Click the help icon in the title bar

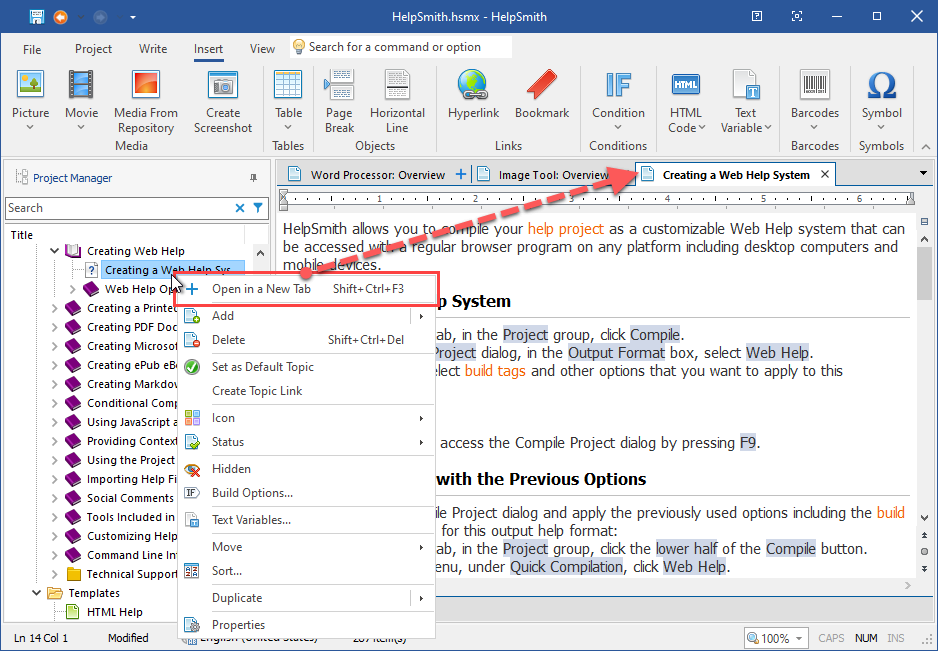tap(757, 16)
